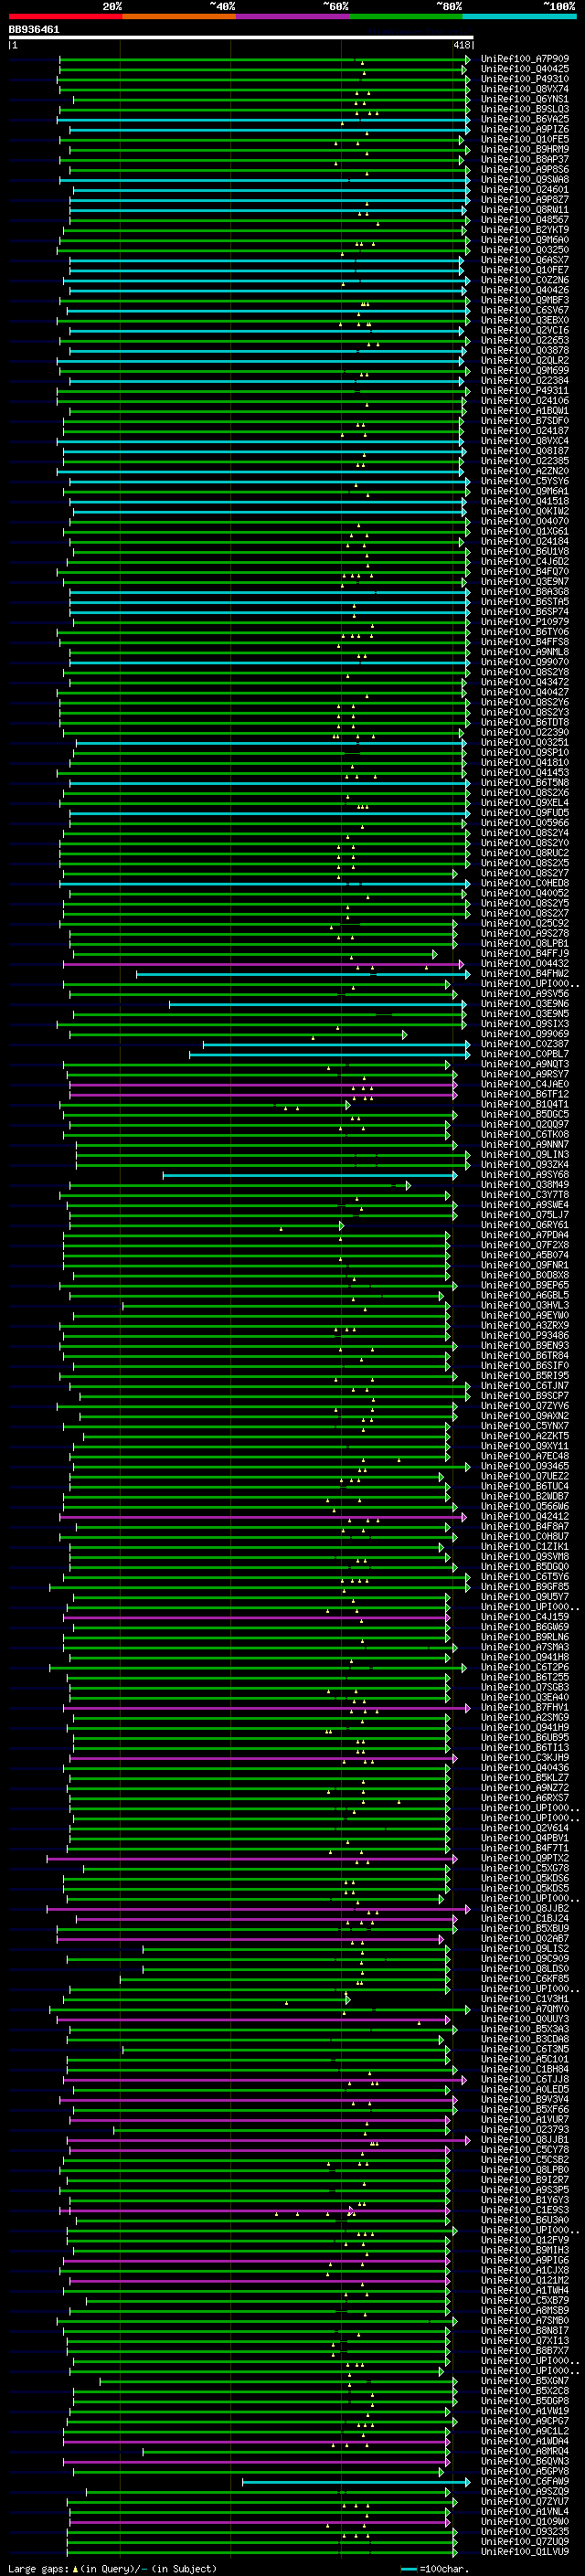Screen dimensions: 585x2576
Task: Select the UniRef100_Q10FE5 label
Action: [525, 139]
